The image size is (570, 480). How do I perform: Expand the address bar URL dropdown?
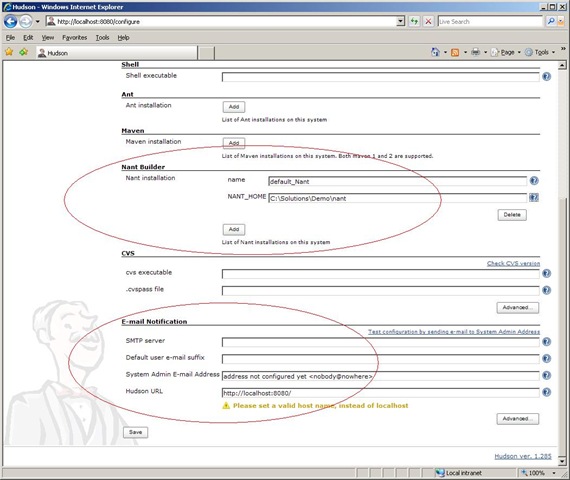click(400, 21)
